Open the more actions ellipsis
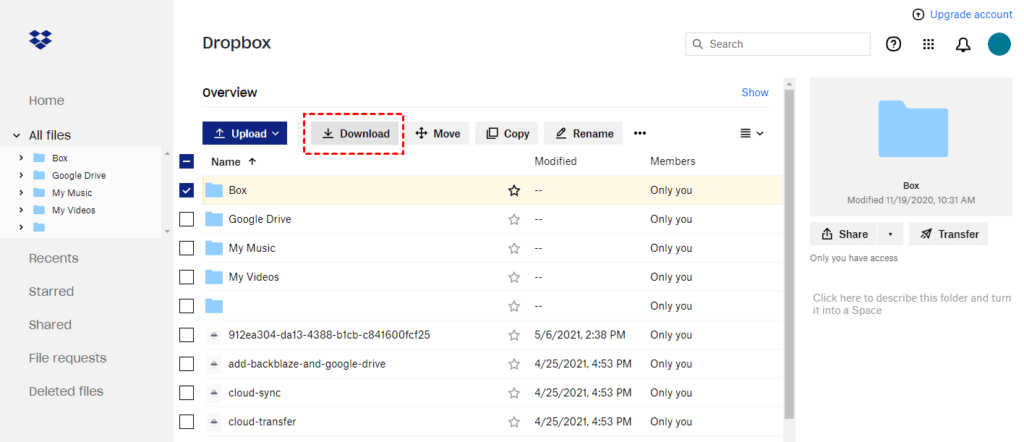This screenshot has height=442, width=1024. point(640,133)
